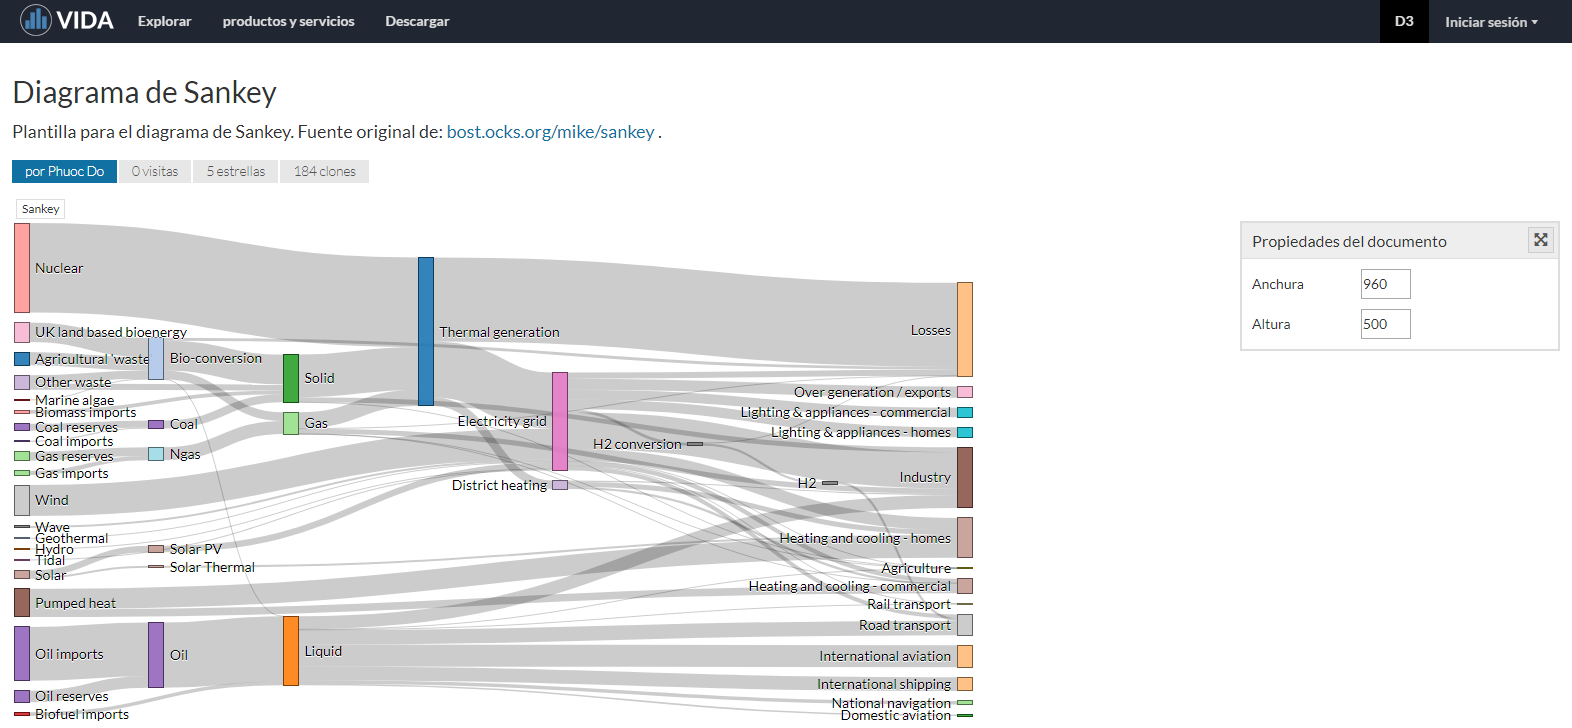1572x728 pixels.
Task: Click the blue Thermal generation node
Action: 426,331
